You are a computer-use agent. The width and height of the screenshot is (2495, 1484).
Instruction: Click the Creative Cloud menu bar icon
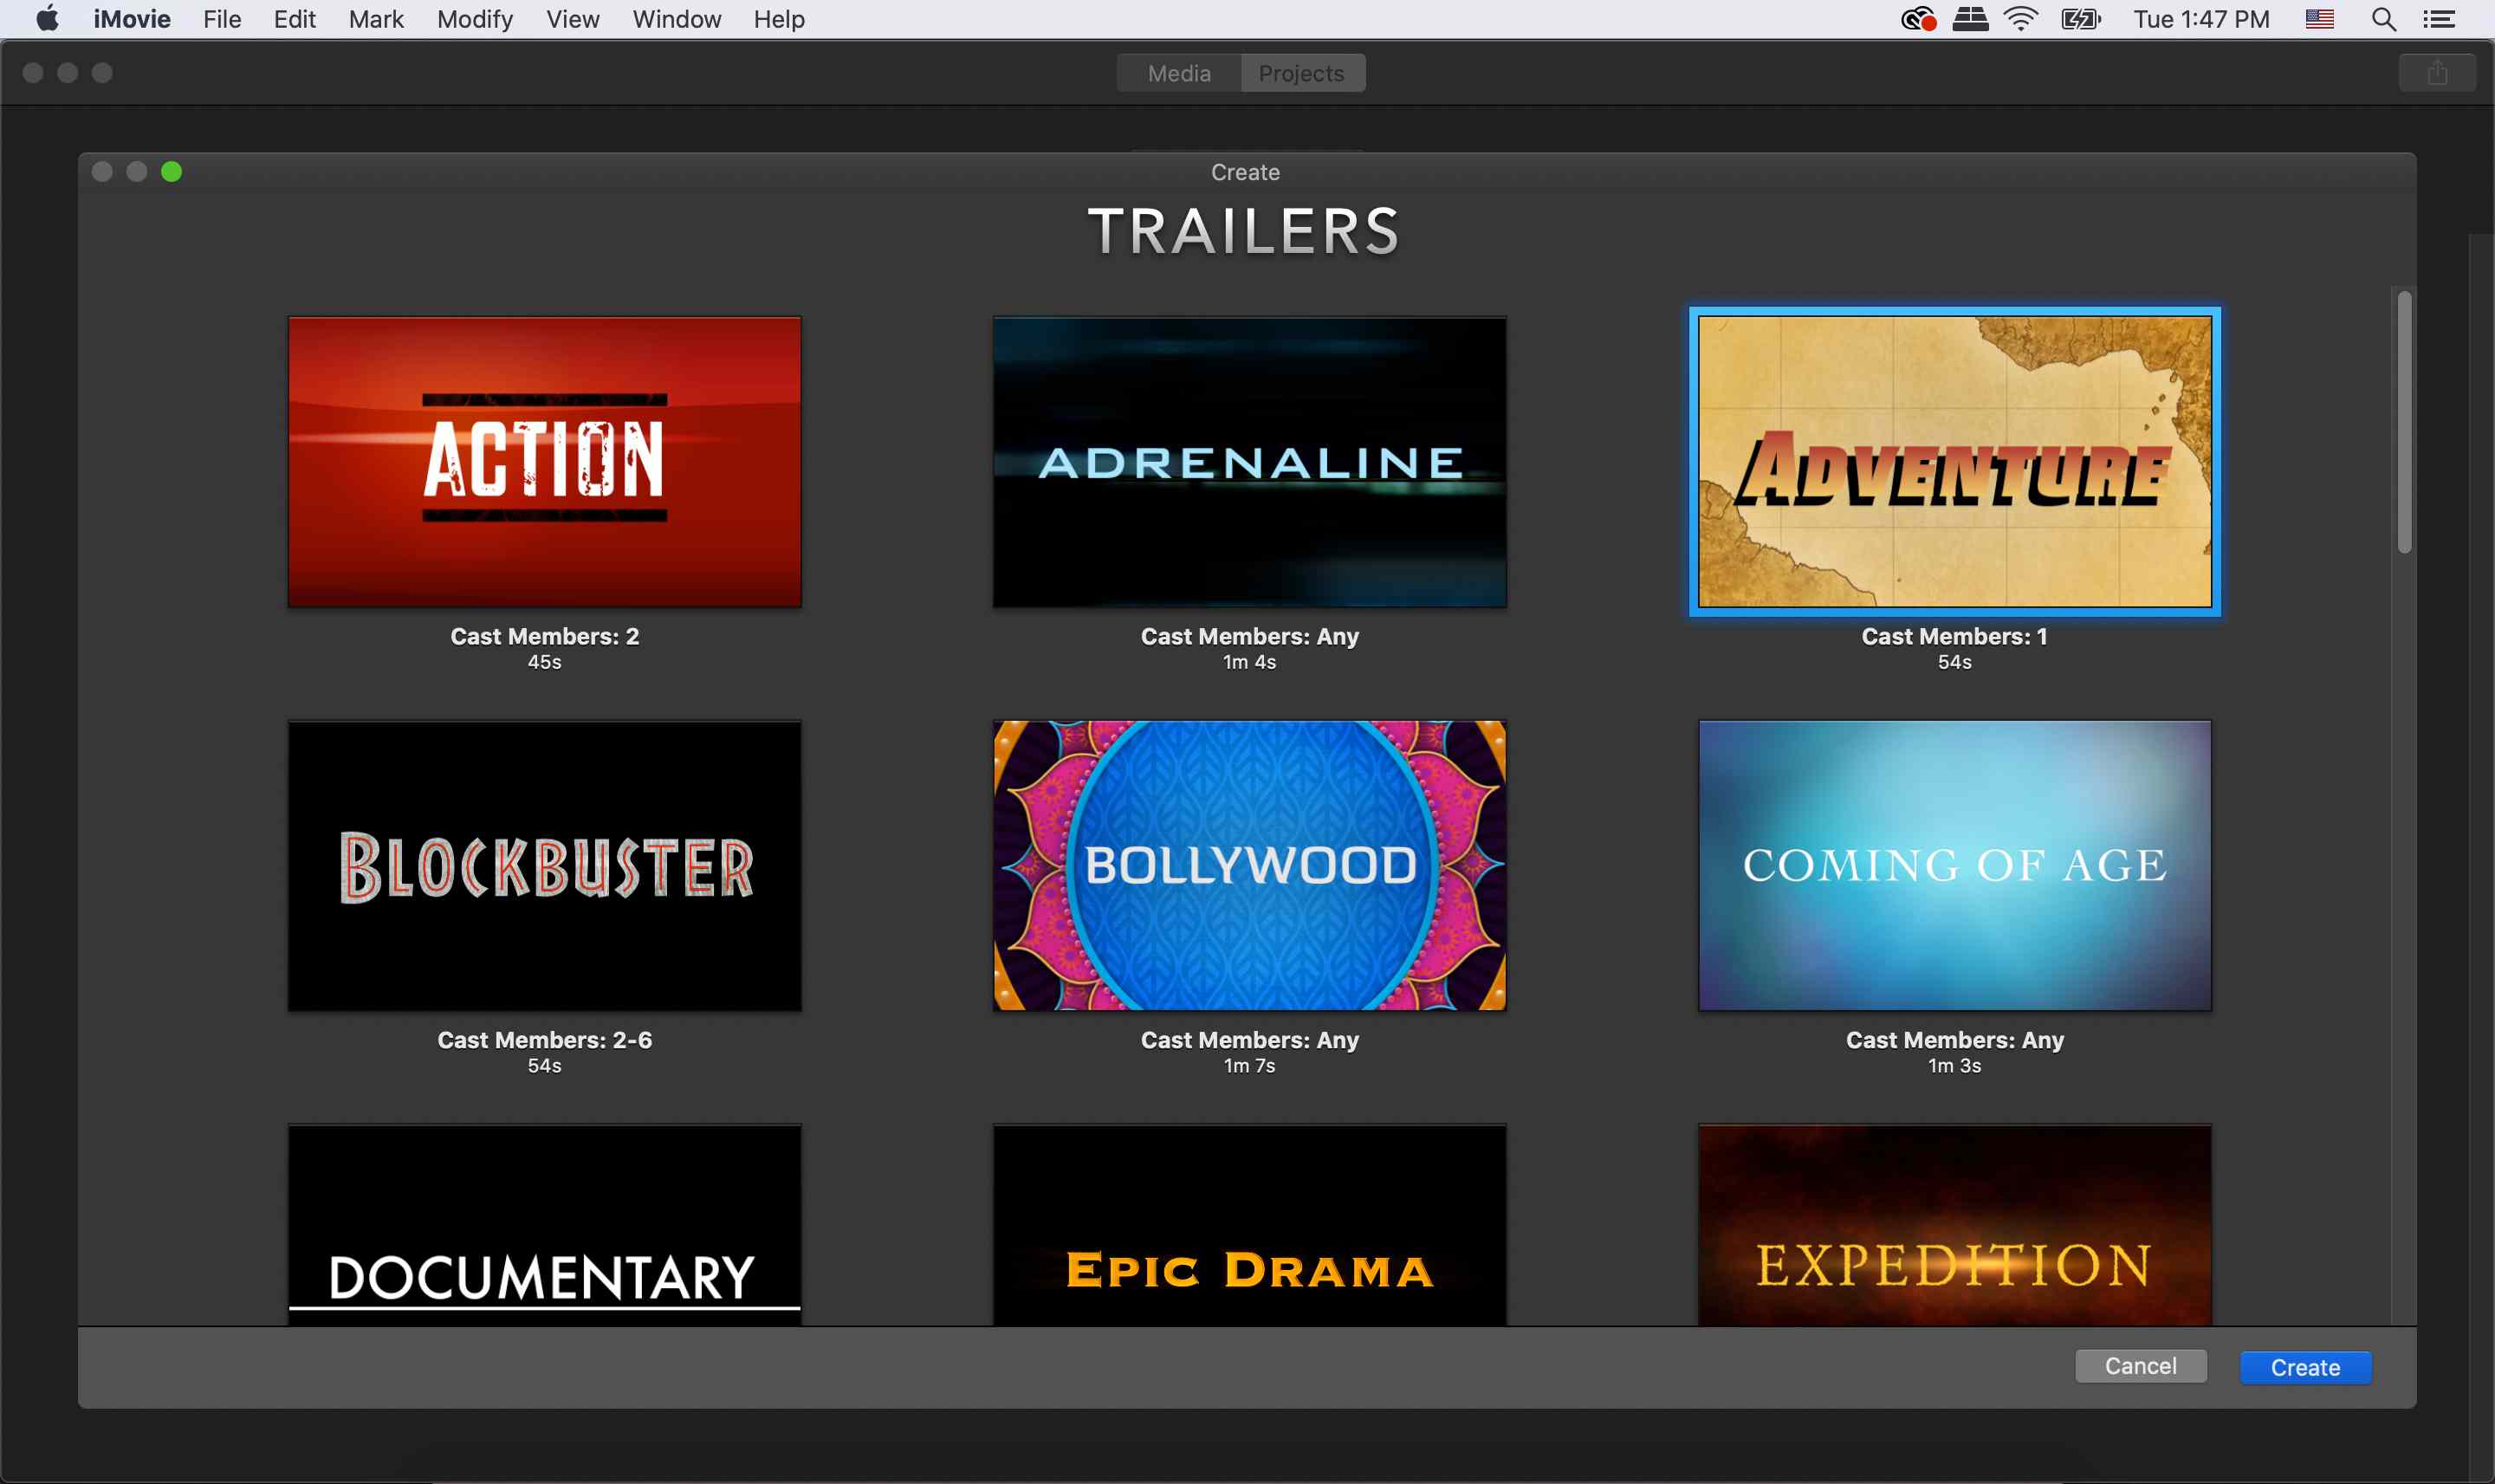[1918, 19]
